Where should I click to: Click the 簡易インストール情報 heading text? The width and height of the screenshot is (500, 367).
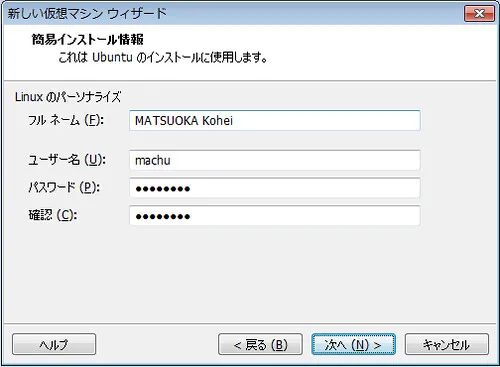point(88,39)
